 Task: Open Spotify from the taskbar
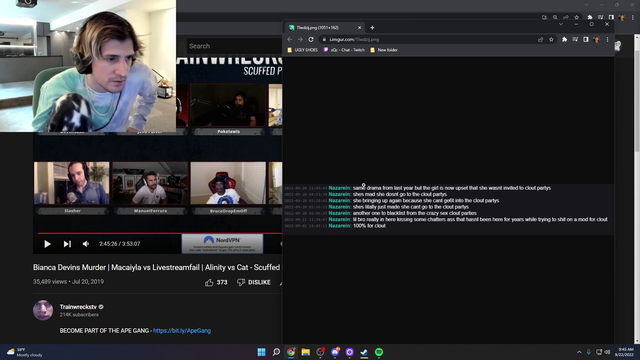coord(379,352)
